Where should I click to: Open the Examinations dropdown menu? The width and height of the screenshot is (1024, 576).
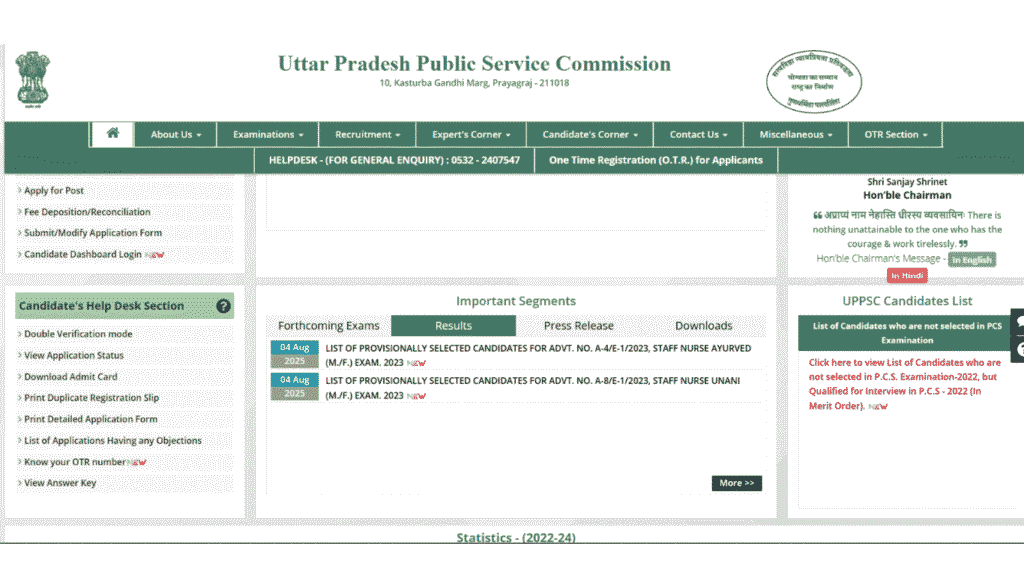pyautogui.click(x=268, y=135)
